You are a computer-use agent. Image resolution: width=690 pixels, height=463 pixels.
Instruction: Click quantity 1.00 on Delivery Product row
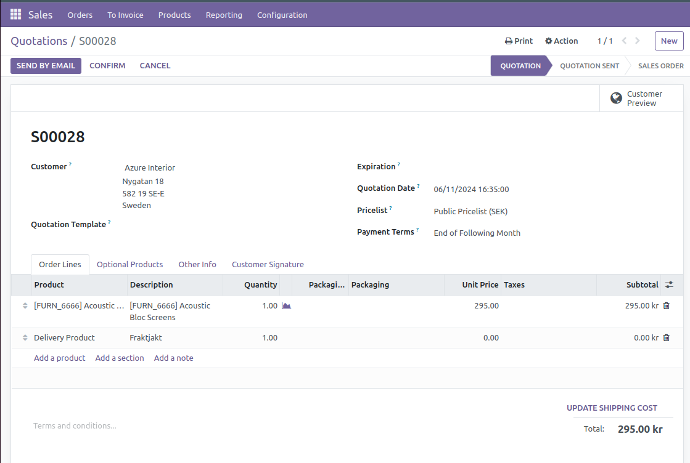point(269,338)
